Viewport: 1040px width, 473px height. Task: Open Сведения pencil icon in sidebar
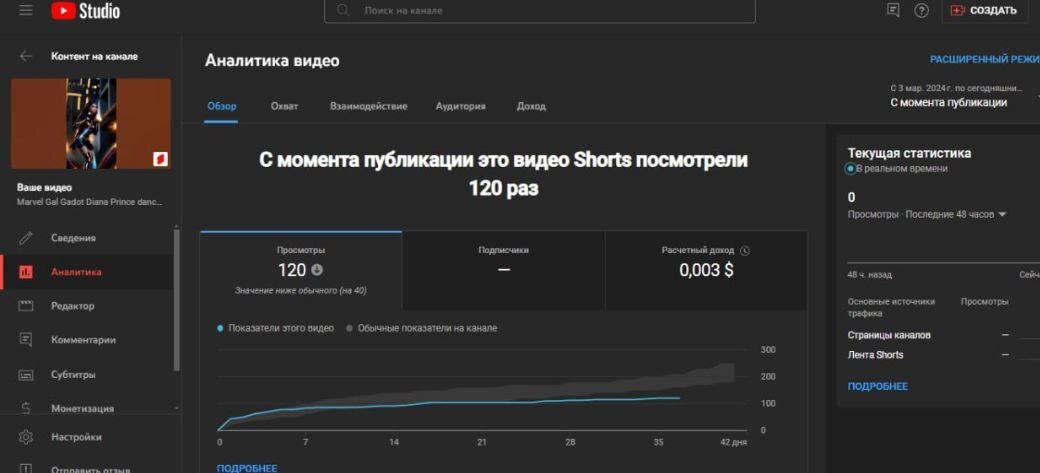[27, 238]
